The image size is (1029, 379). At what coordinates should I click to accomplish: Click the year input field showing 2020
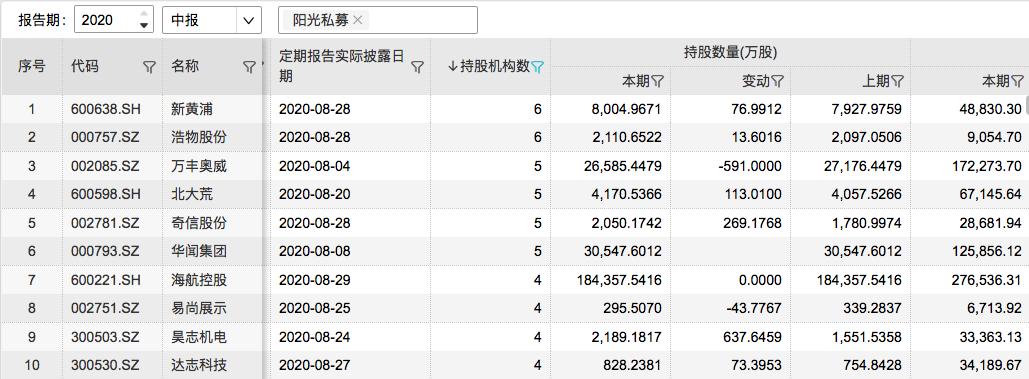(x=105, y=20)
